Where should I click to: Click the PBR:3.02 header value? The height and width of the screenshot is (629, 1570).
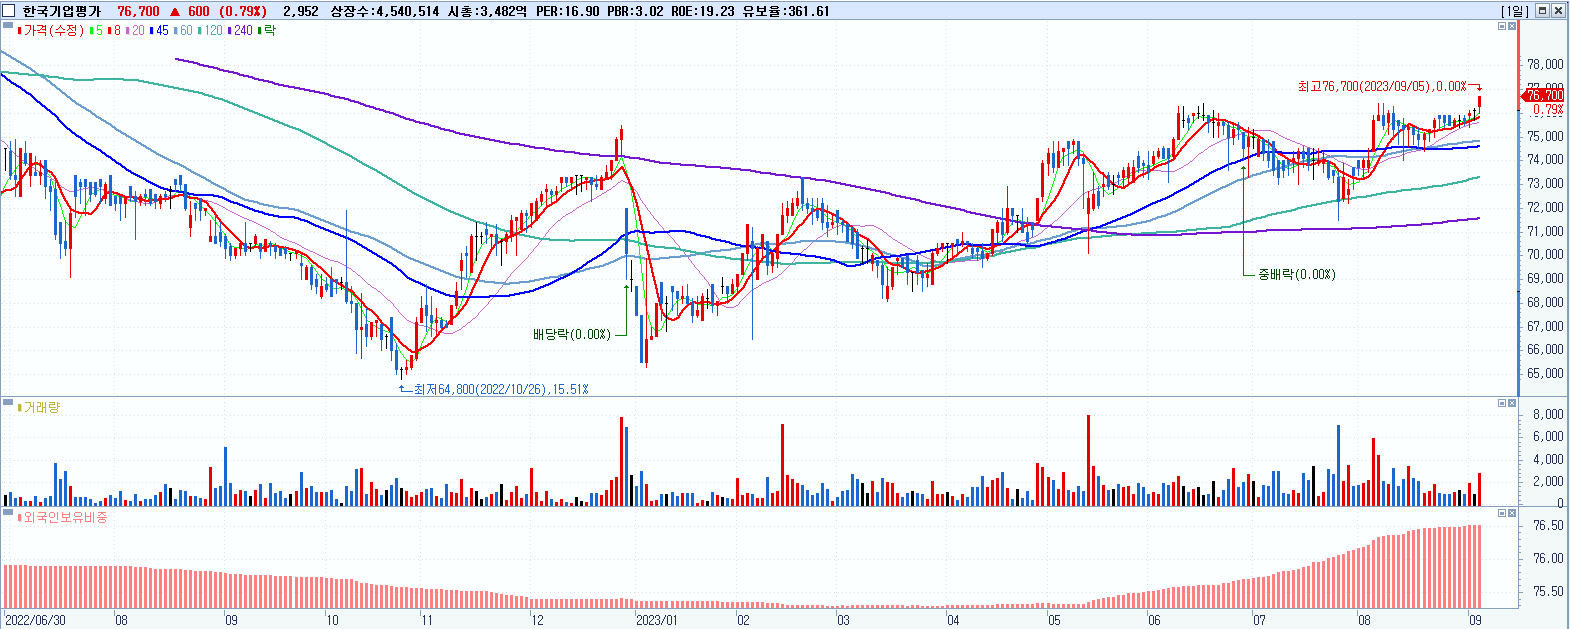[x=635, y=11]
